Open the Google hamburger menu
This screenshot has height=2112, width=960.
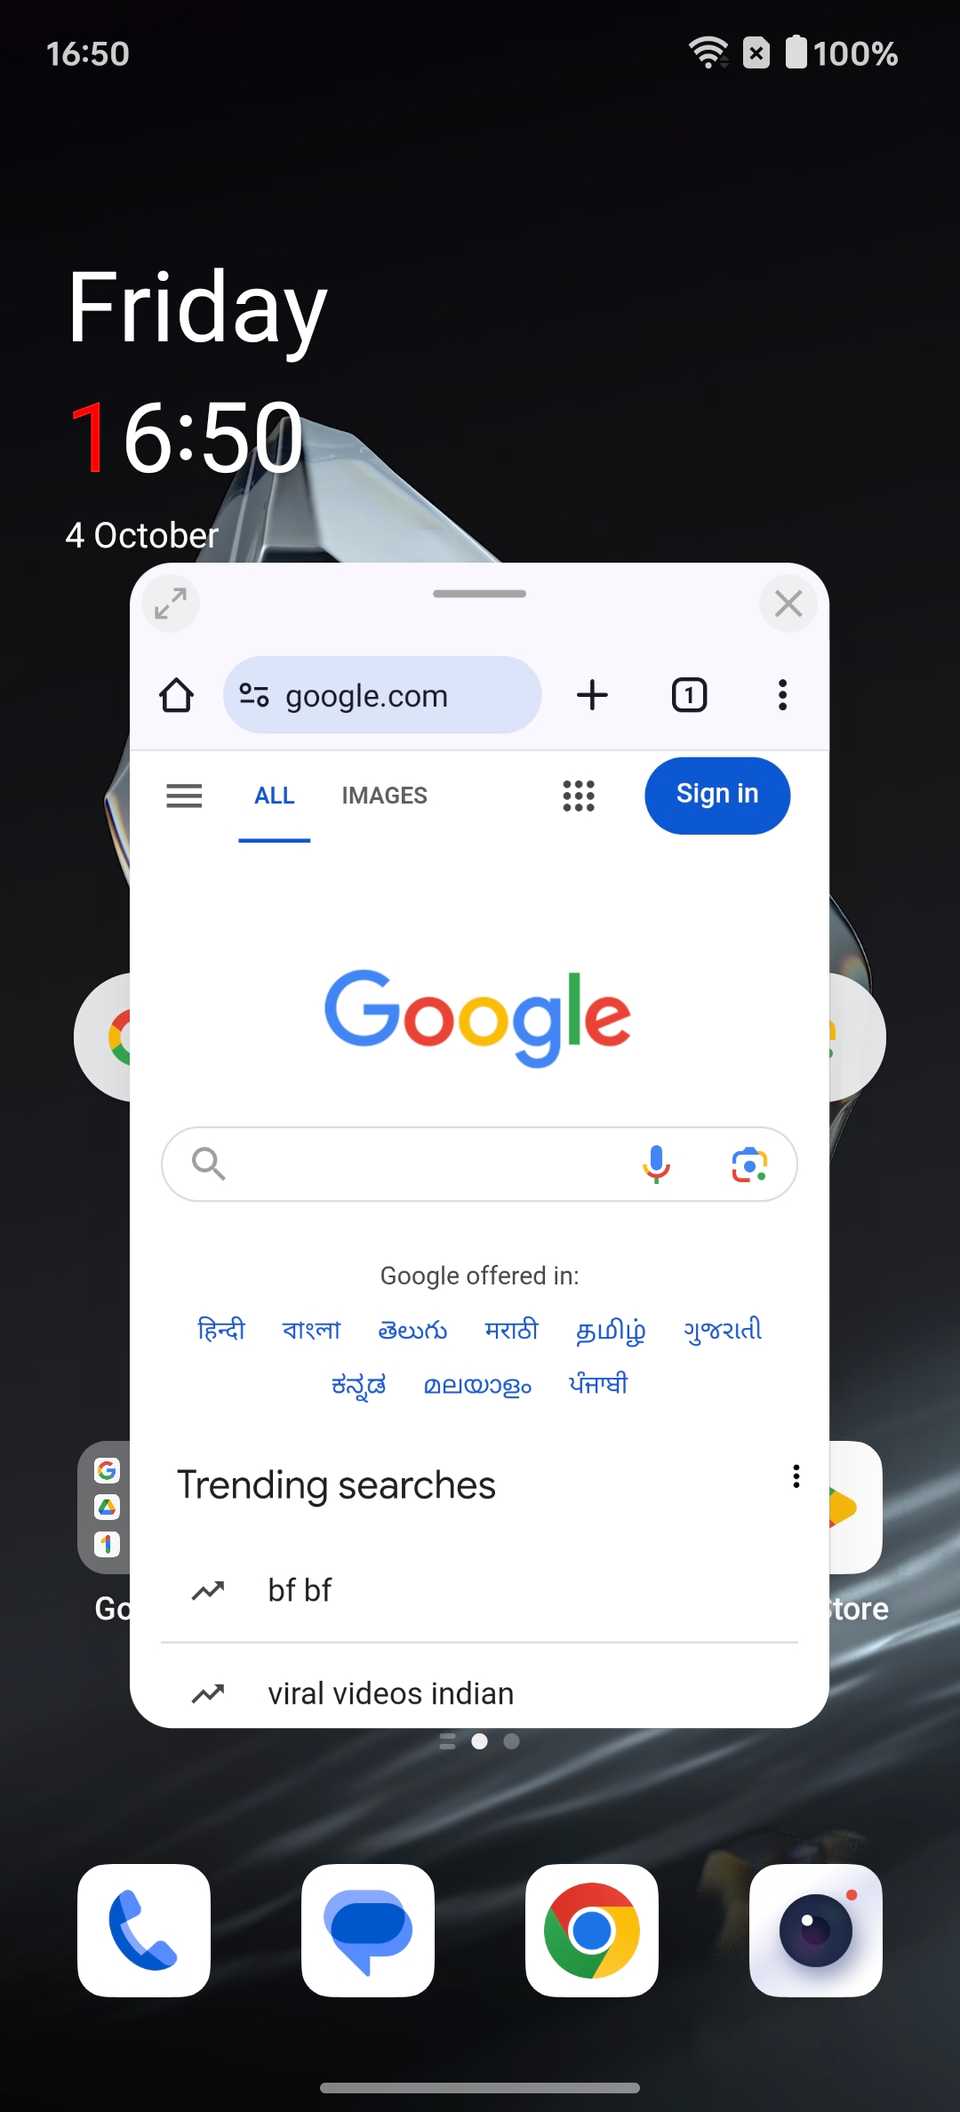[184, 796]
